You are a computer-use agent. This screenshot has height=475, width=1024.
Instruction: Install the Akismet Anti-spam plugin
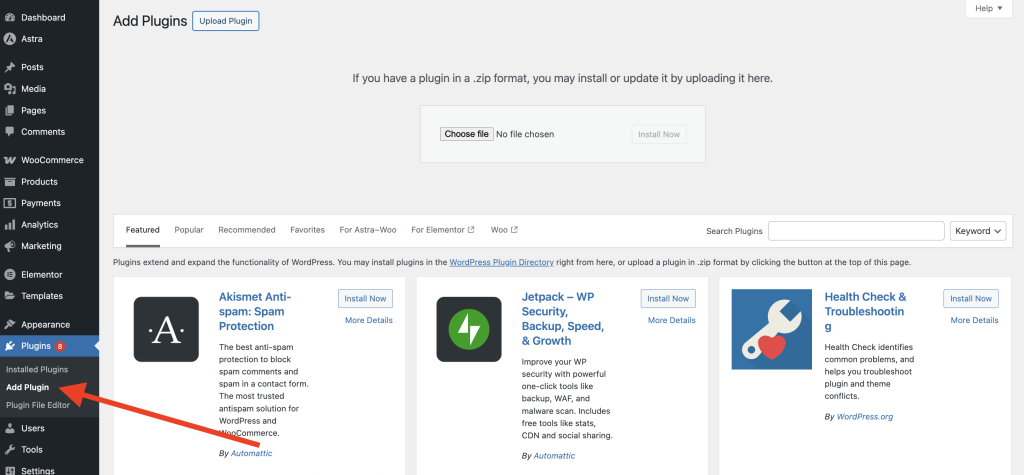(365, 299)
